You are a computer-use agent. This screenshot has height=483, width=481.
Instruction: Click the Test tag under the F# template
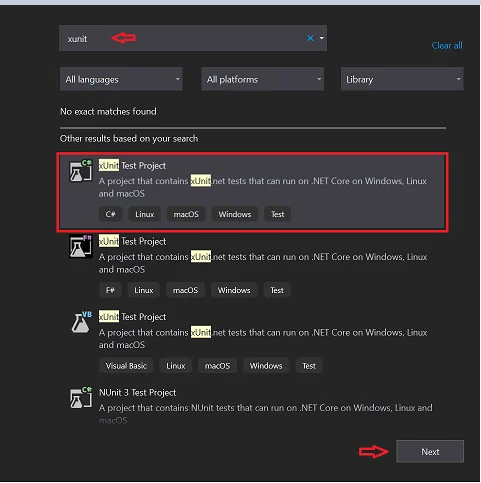pyautogui.click(x=277, y=290)
